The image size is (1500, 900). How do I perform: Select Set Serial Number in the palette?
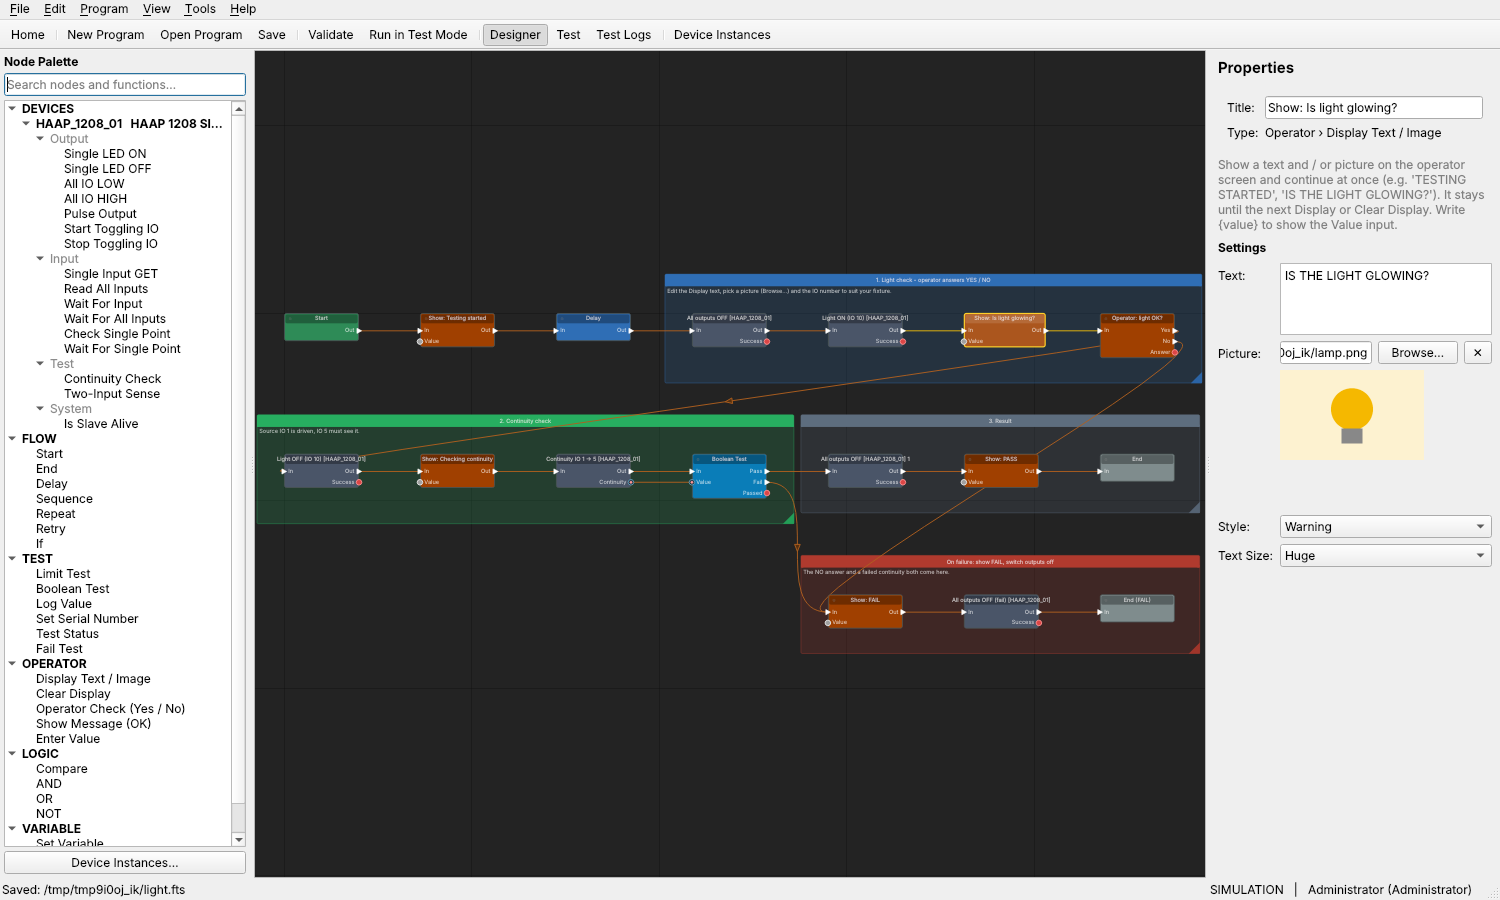[87, 619]
